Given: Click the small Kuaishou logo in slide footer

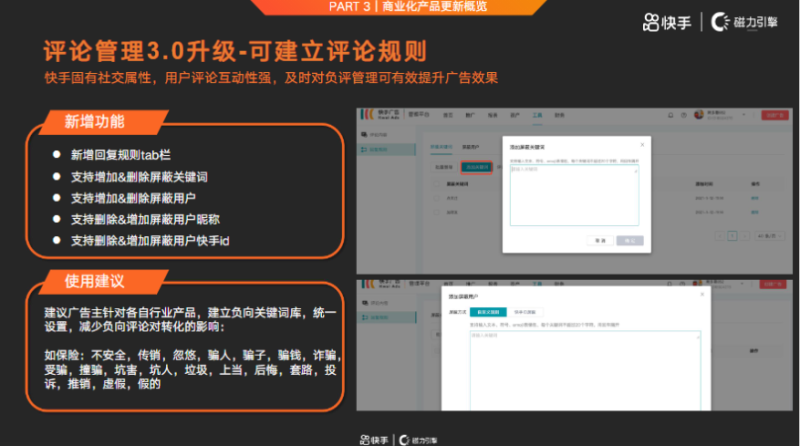Looking at the screenshot, I should point(374,440).
